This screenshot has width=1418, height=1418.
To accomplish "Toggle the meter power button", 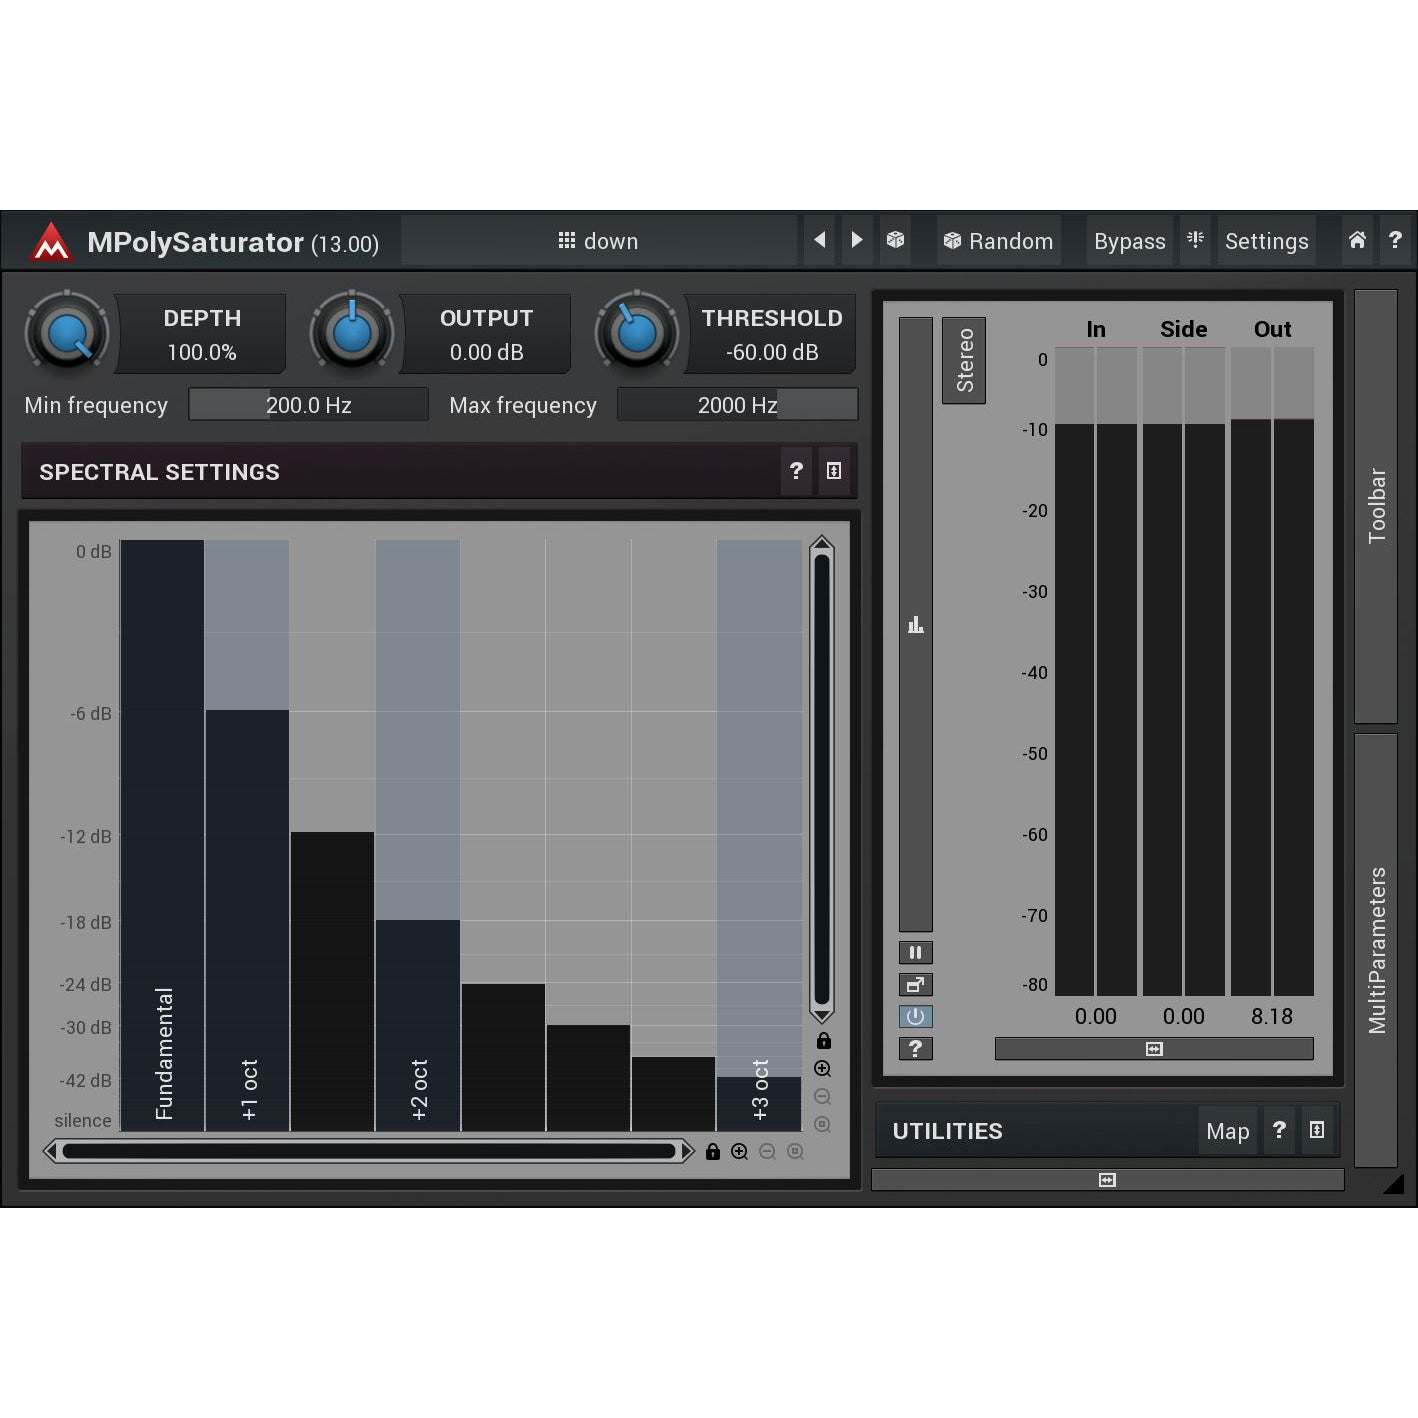I will point(915,1017).
